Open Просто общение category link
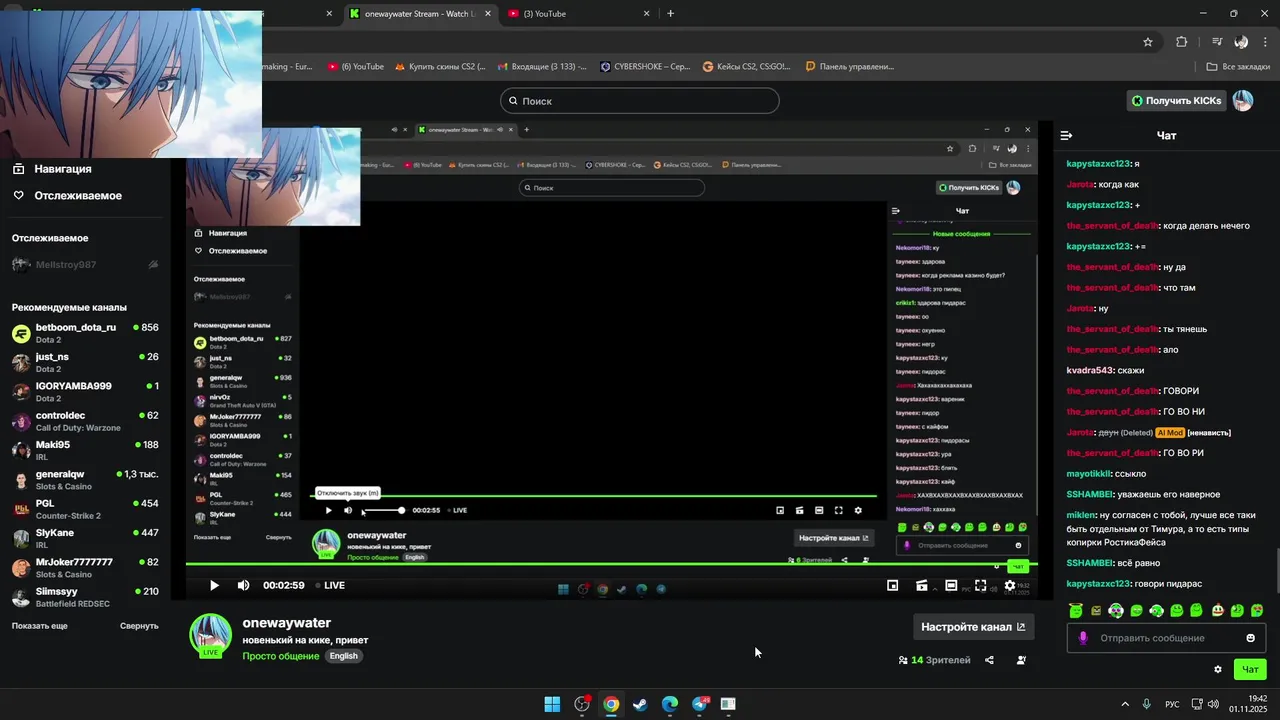Viewport: 1280px width, 720px height. point(281,656)
